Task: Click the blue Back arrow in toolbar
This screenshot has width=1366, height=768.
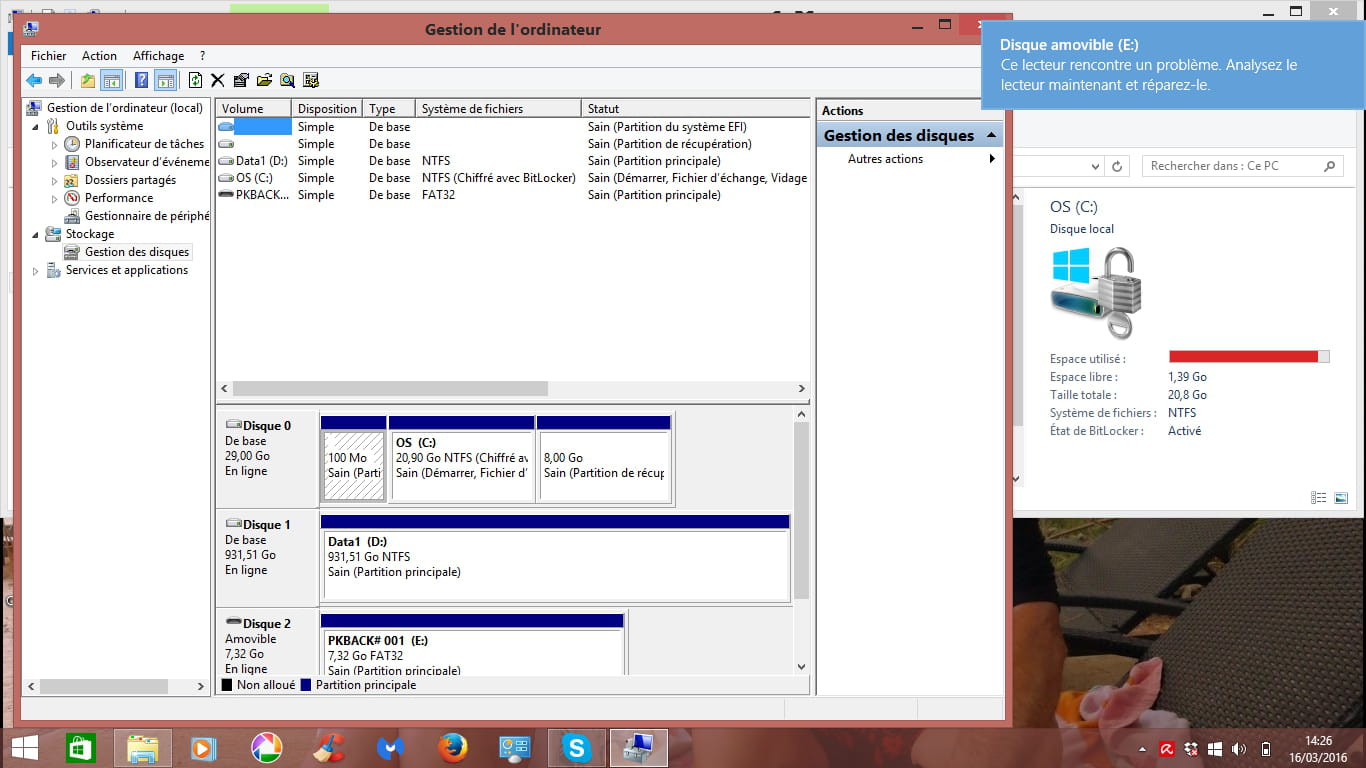Action: 34,81
